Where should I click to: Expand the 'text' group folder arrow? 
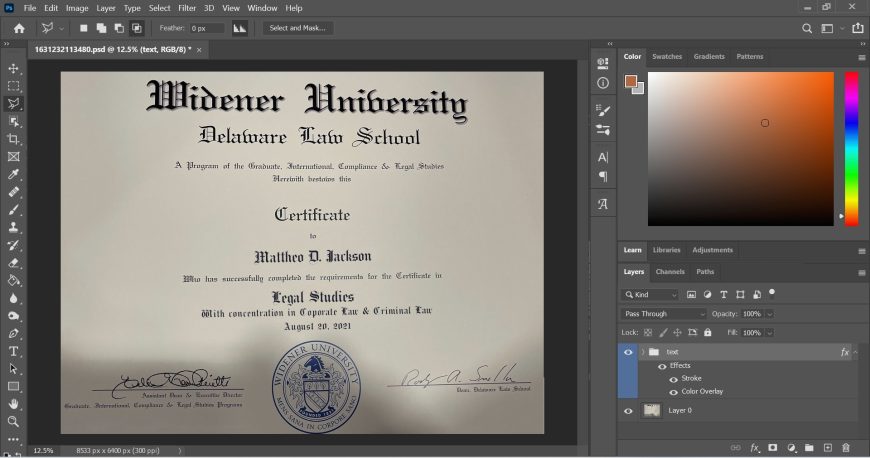point(643,352)
